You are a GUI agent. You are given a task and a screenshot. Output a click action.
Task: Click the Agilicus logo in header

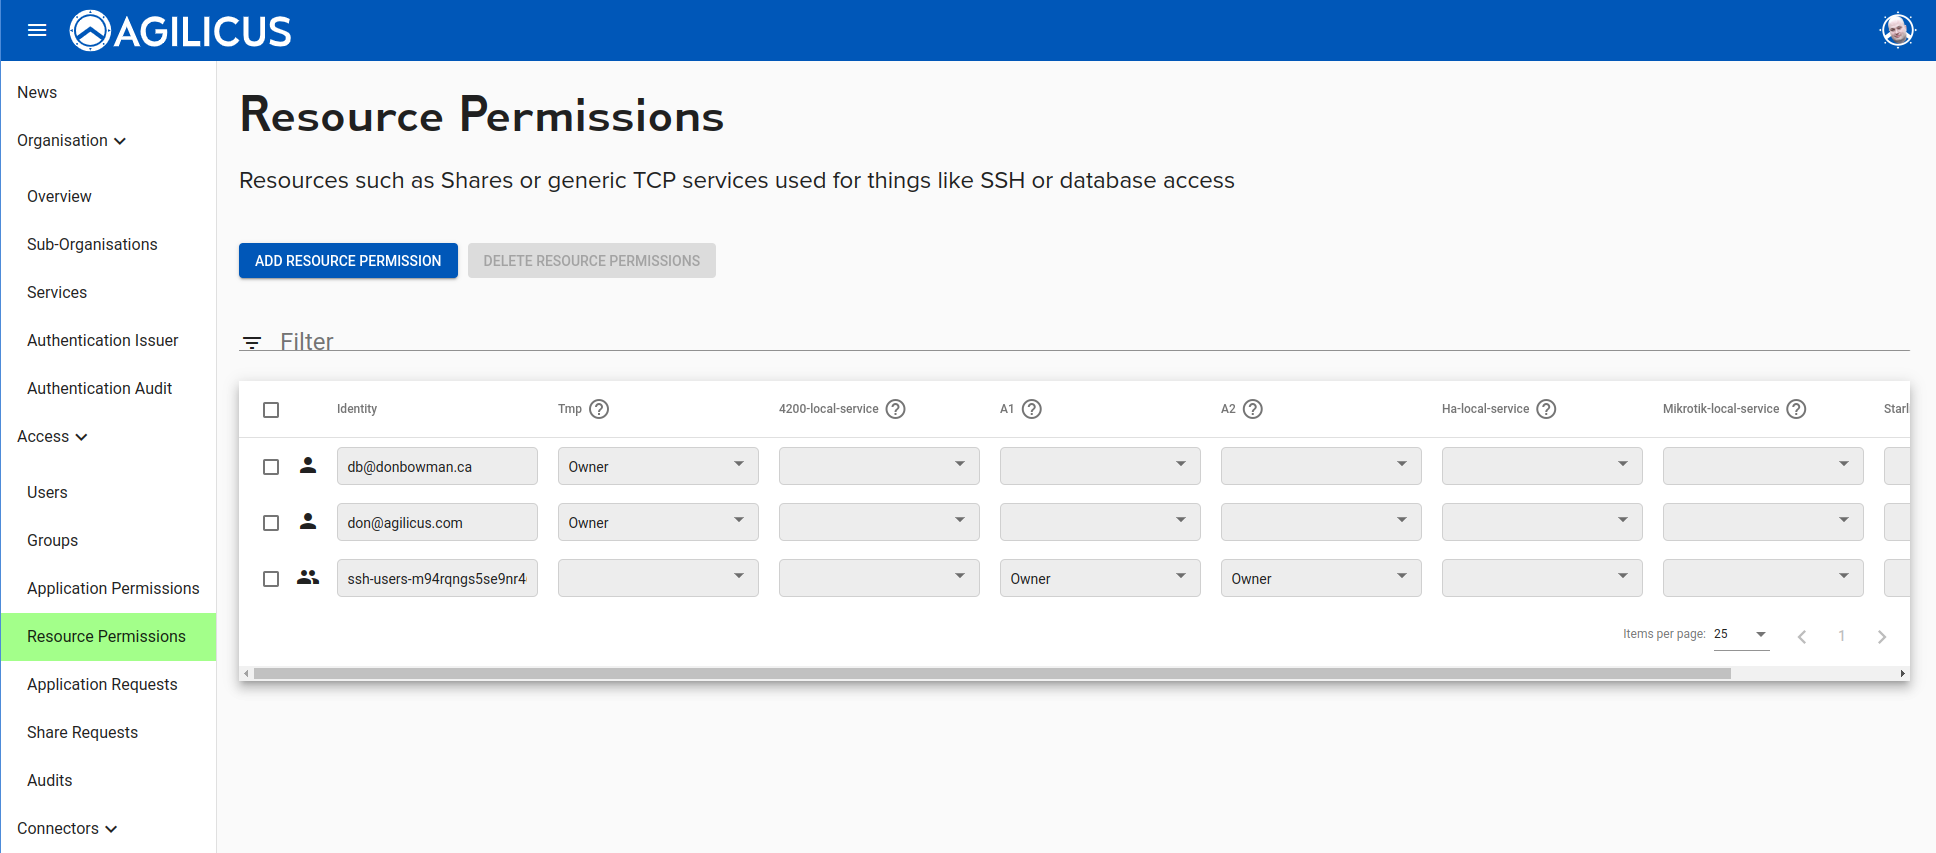(181, 31)
